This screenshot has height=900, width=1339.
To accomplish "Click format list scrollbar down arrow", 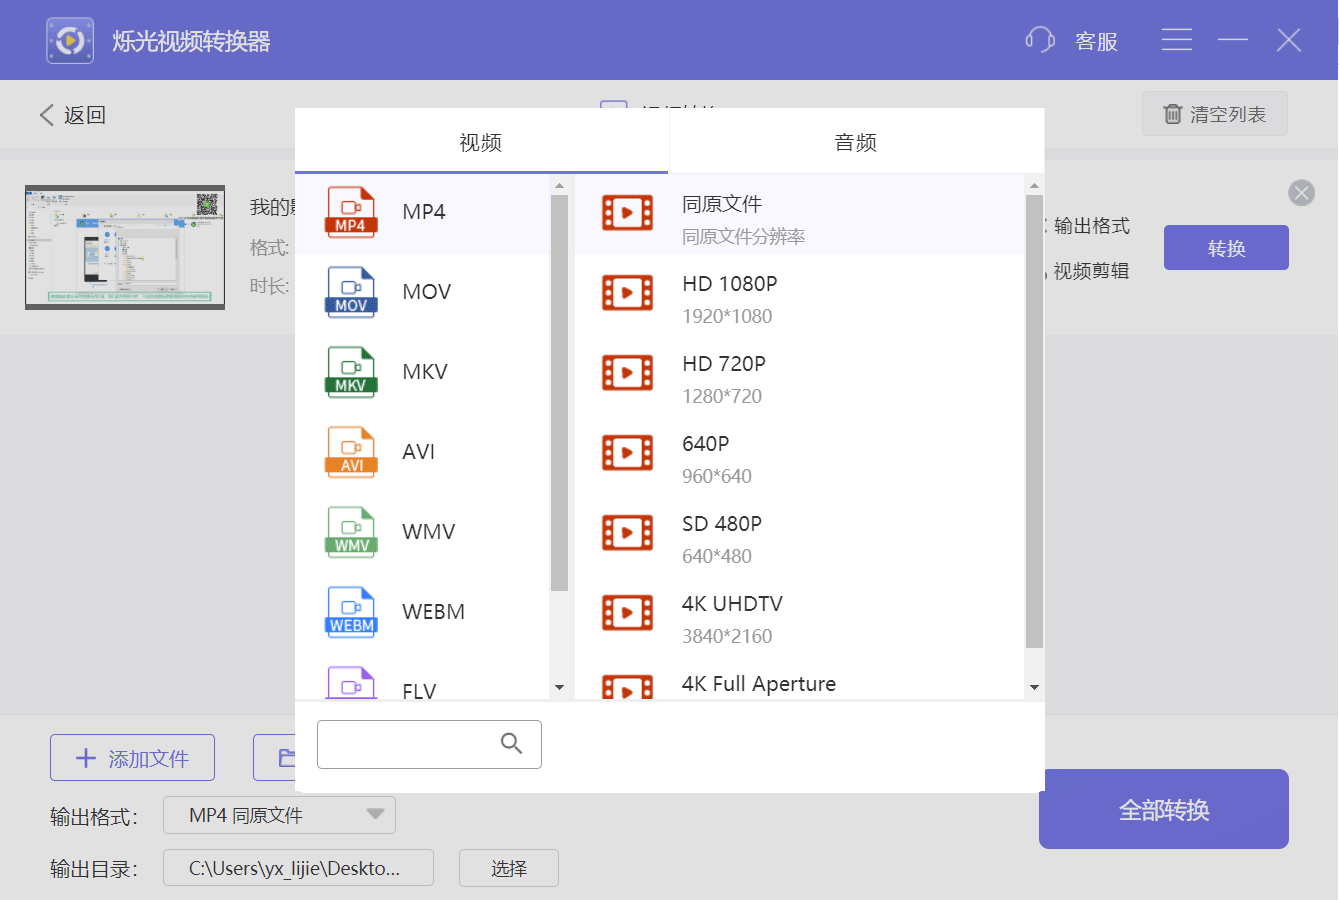I will click(x=559, y=688).
